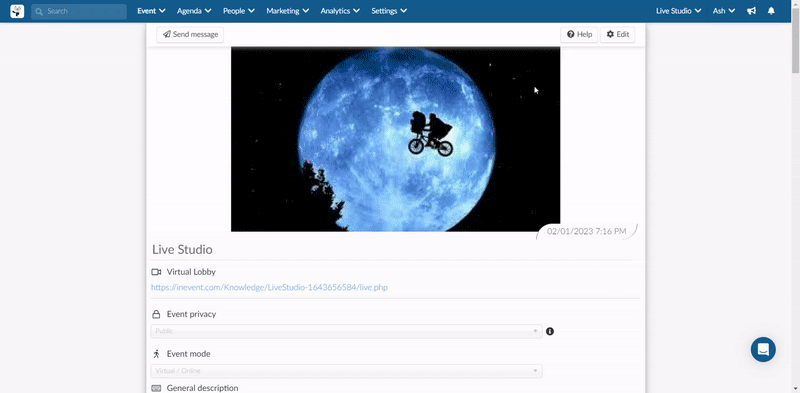Open the People menu
The image size is (800, 393).
coord(239,11)
